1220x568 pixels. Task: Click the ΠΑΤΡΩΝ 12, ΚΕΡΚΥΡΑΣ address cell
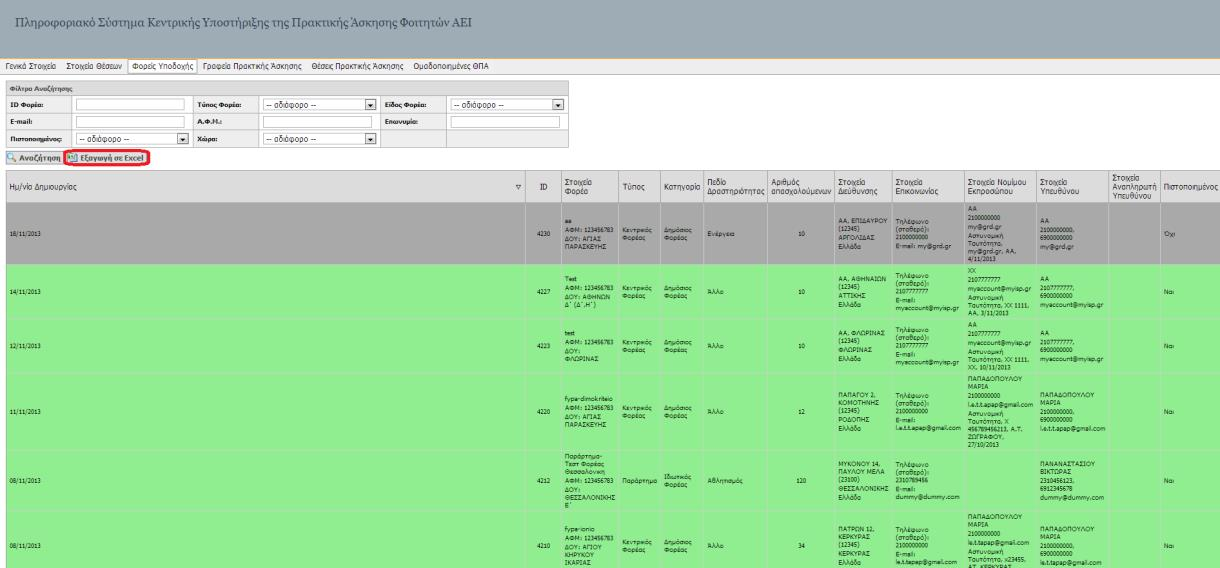tap(862, 539)
